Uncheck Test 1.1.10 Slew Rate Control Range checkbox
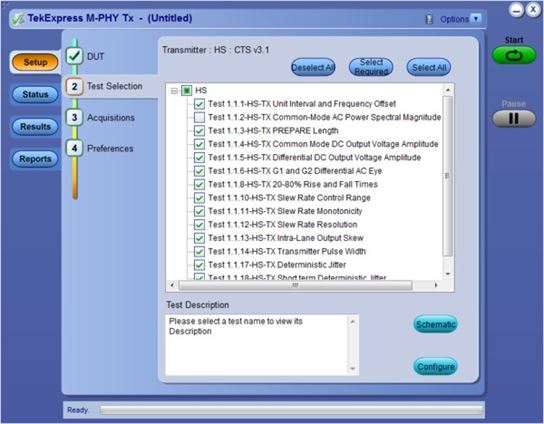Image resolution: width=544 pixels, height=424 pixels. [199, 198]
